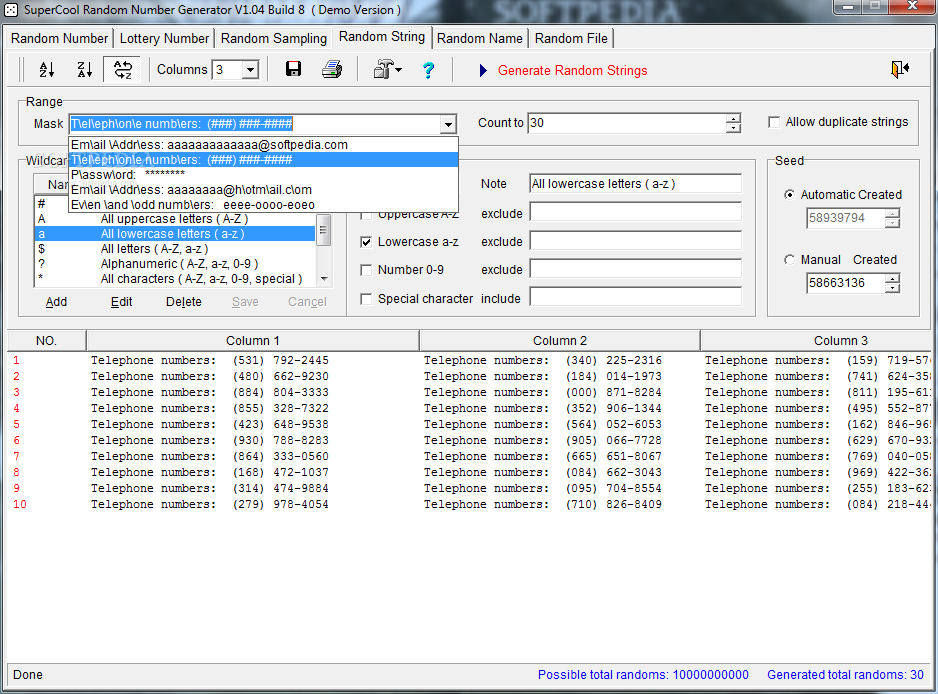Switch to Random Number tab
Viewport: 938px width, 694px height.
point(59,38)
